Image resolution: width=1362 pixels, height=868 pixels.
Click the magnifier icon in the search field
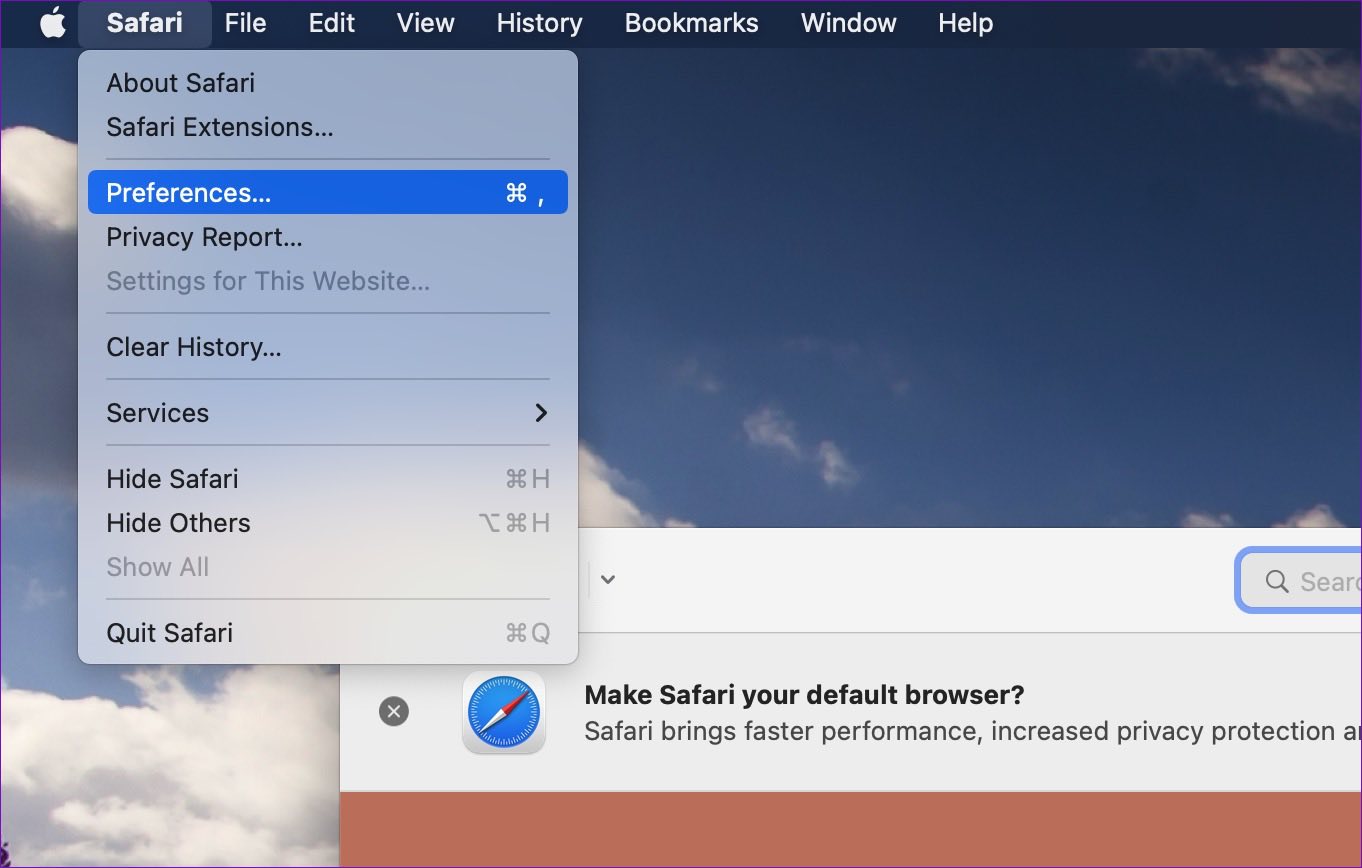[x=1277, y=581]
